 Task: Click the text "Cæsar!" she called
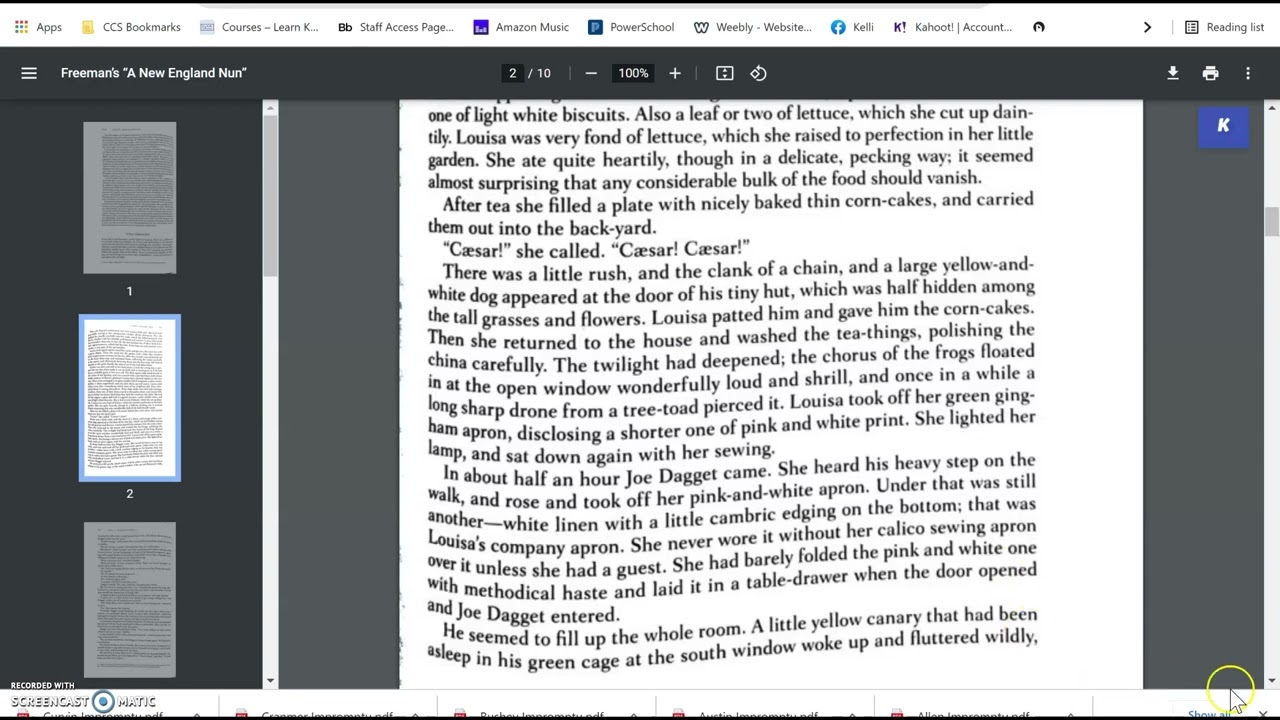click(x=523, y=250)
